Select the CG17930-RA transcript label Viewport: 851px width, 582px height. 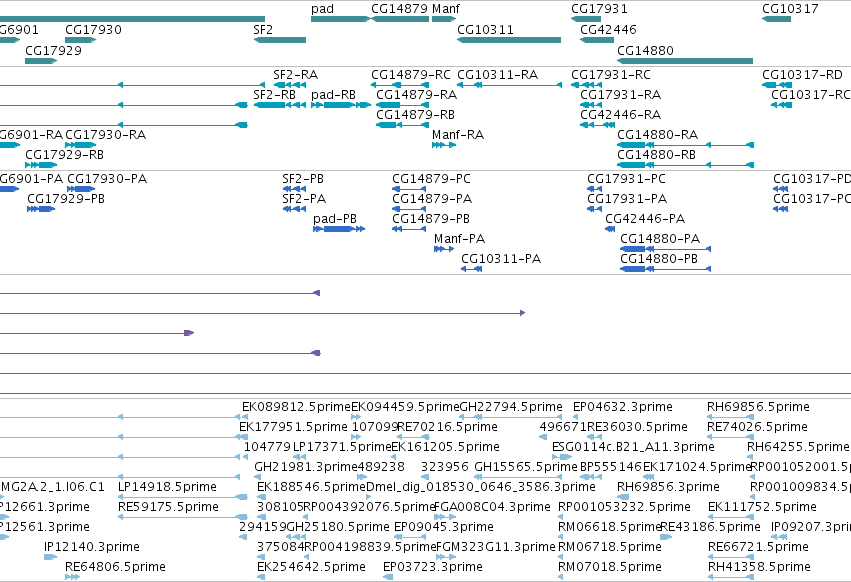pyautogui.click(x=105, y=135)
